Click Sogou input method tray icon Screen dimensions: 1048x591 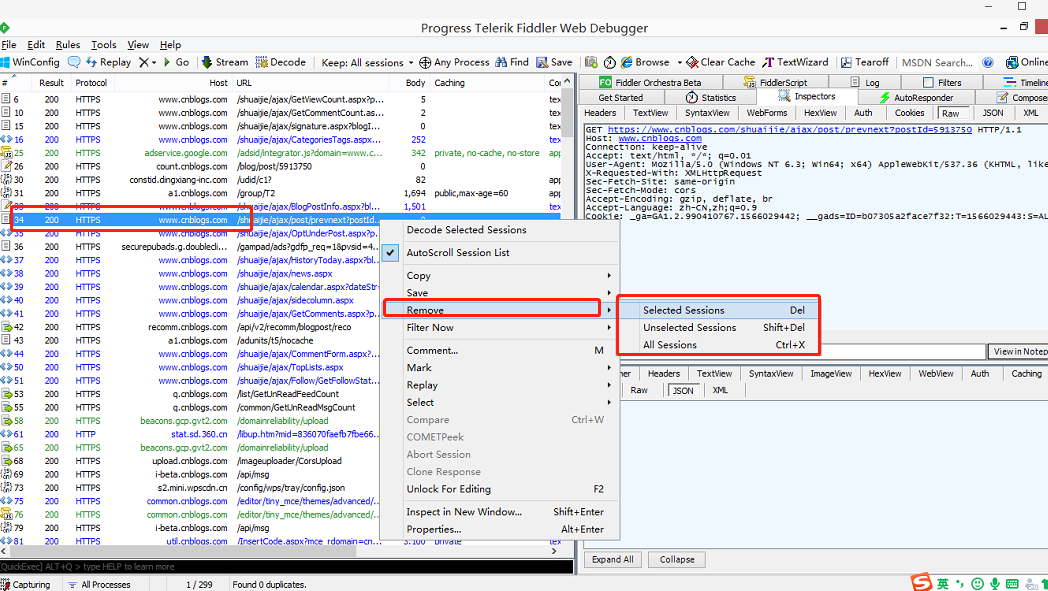point(921,583)
